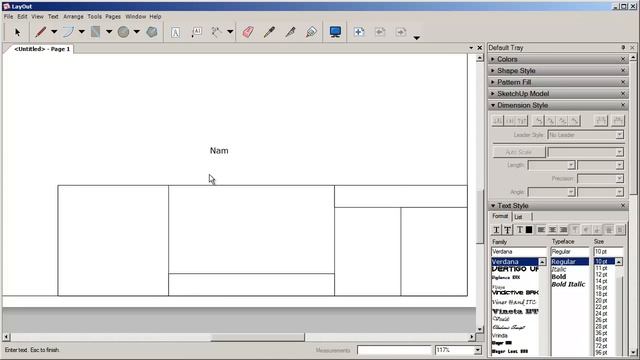Open the document tab list arrow

[x=471, y=48]
